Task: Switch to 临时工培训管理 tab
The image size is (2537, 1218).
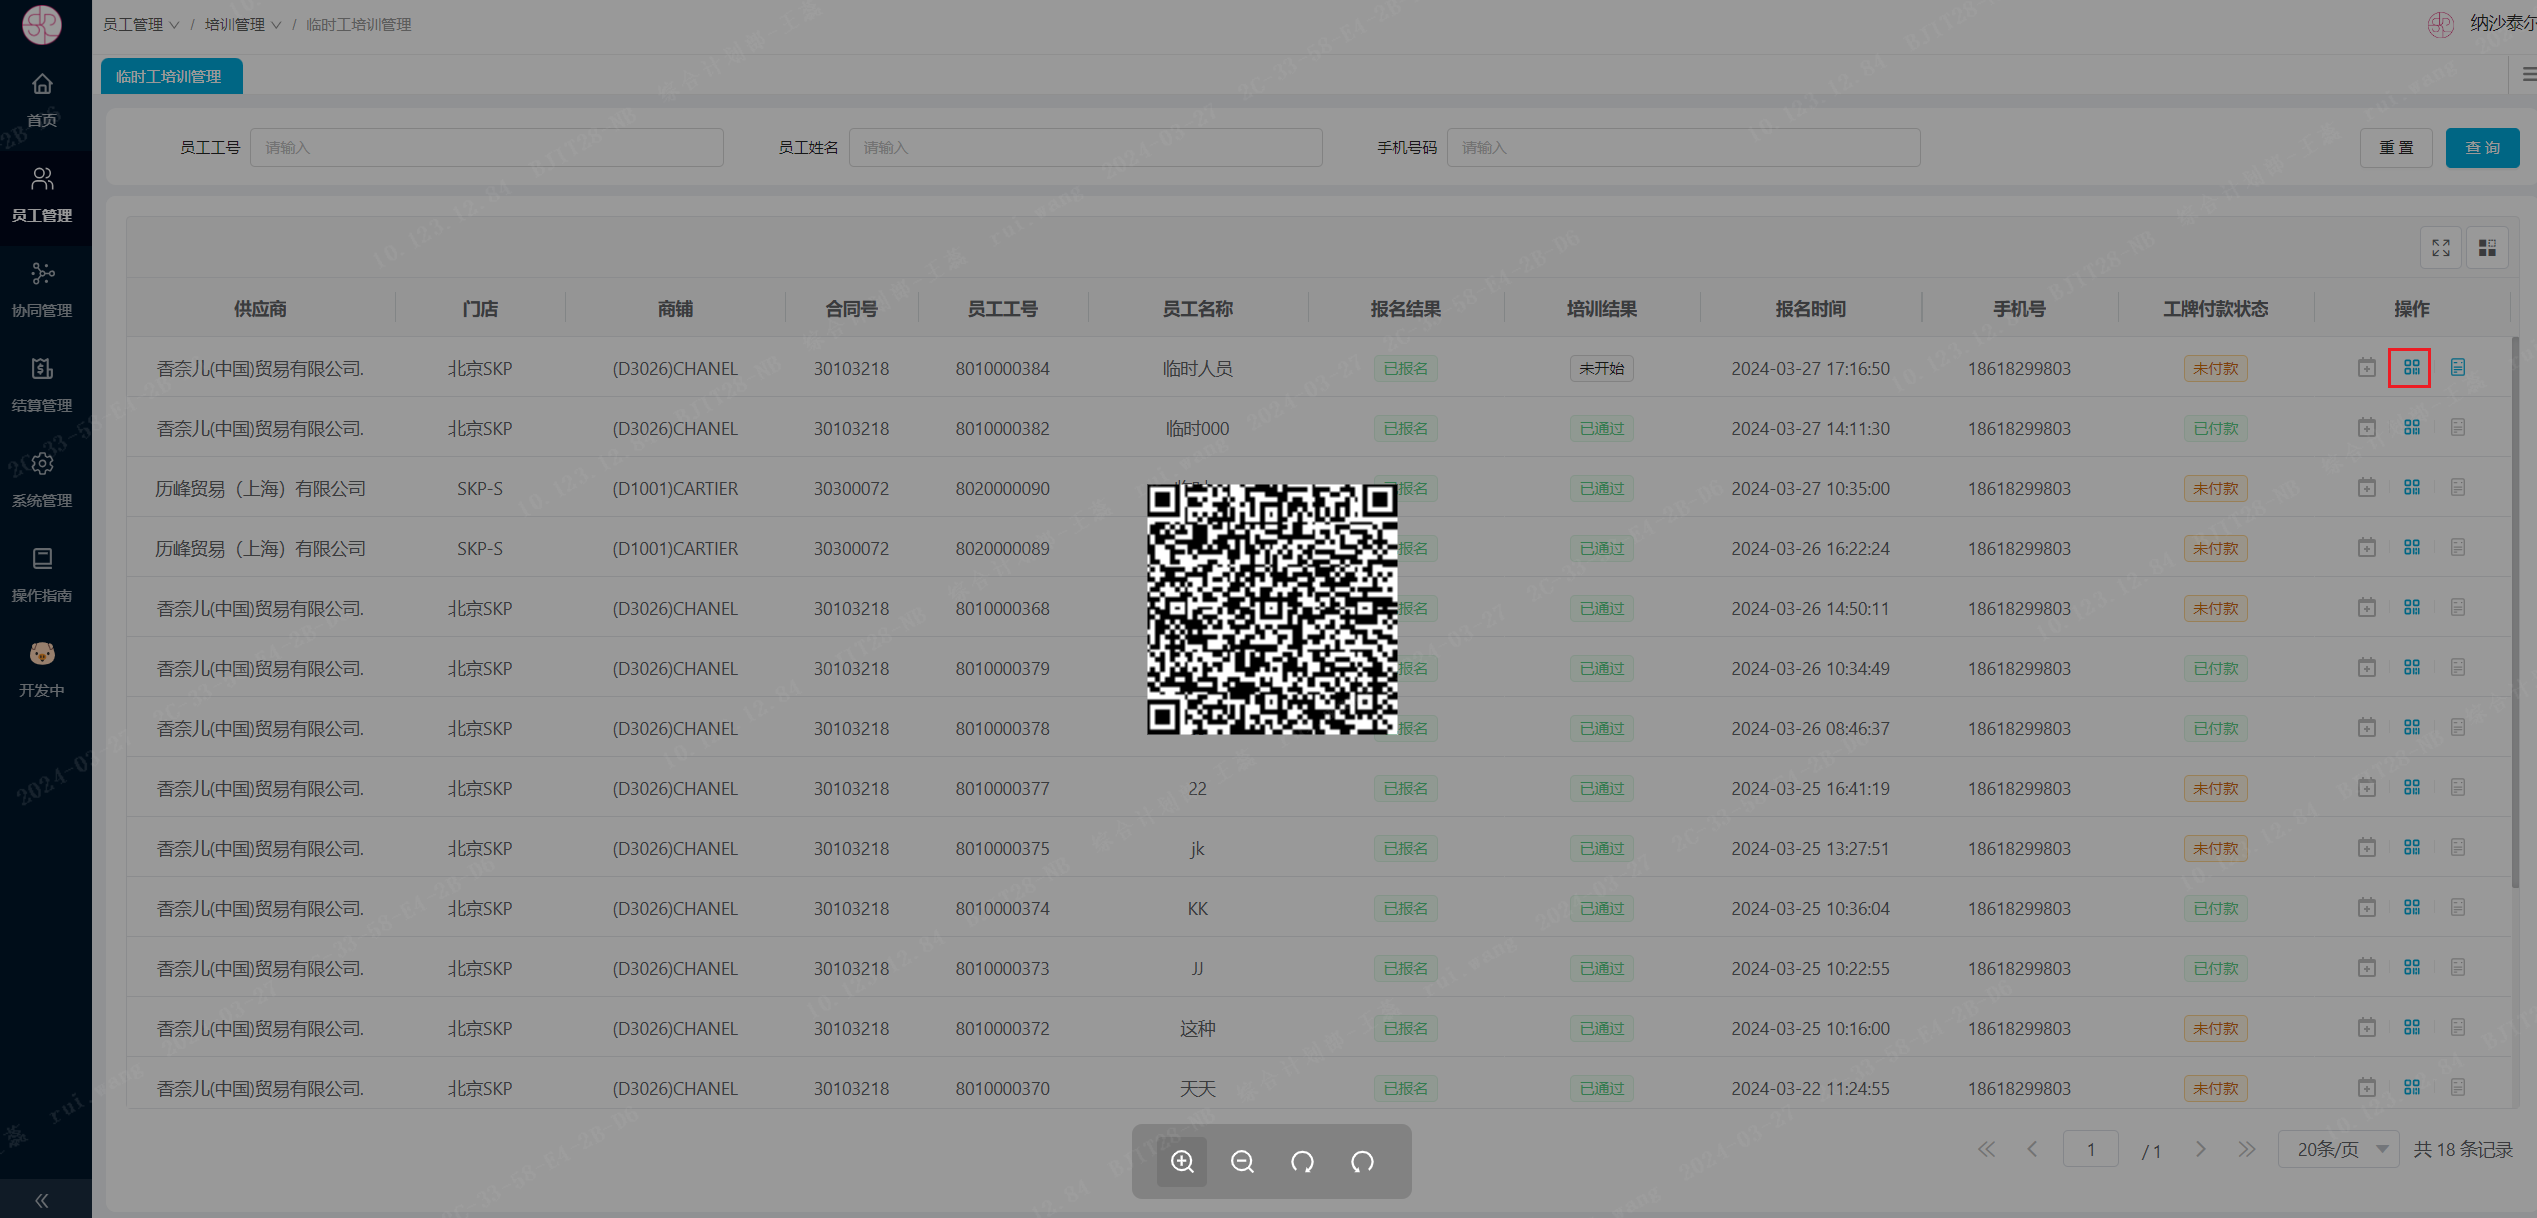Action: [x=171, y=76]
